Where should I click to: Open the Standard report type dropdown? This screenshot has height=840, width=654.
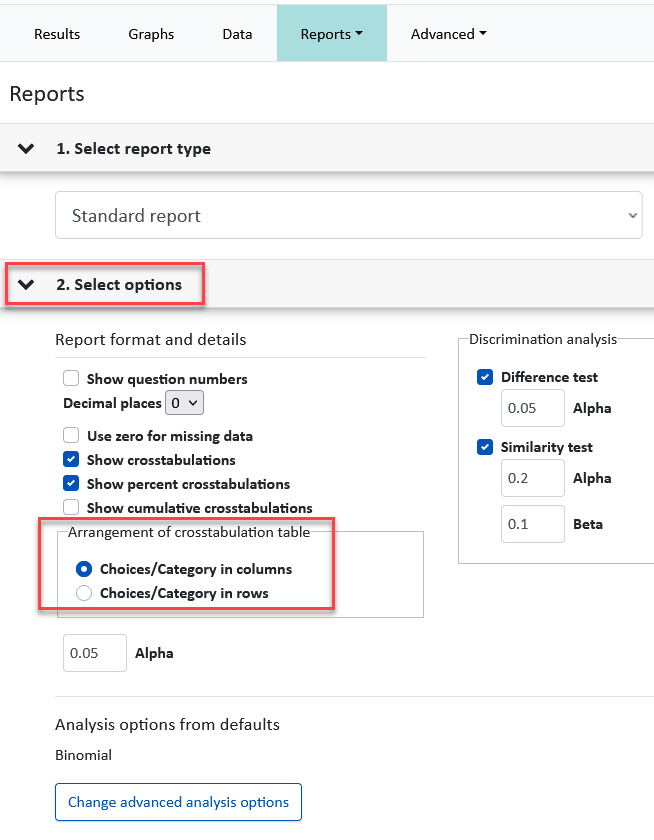coord(349,215)
